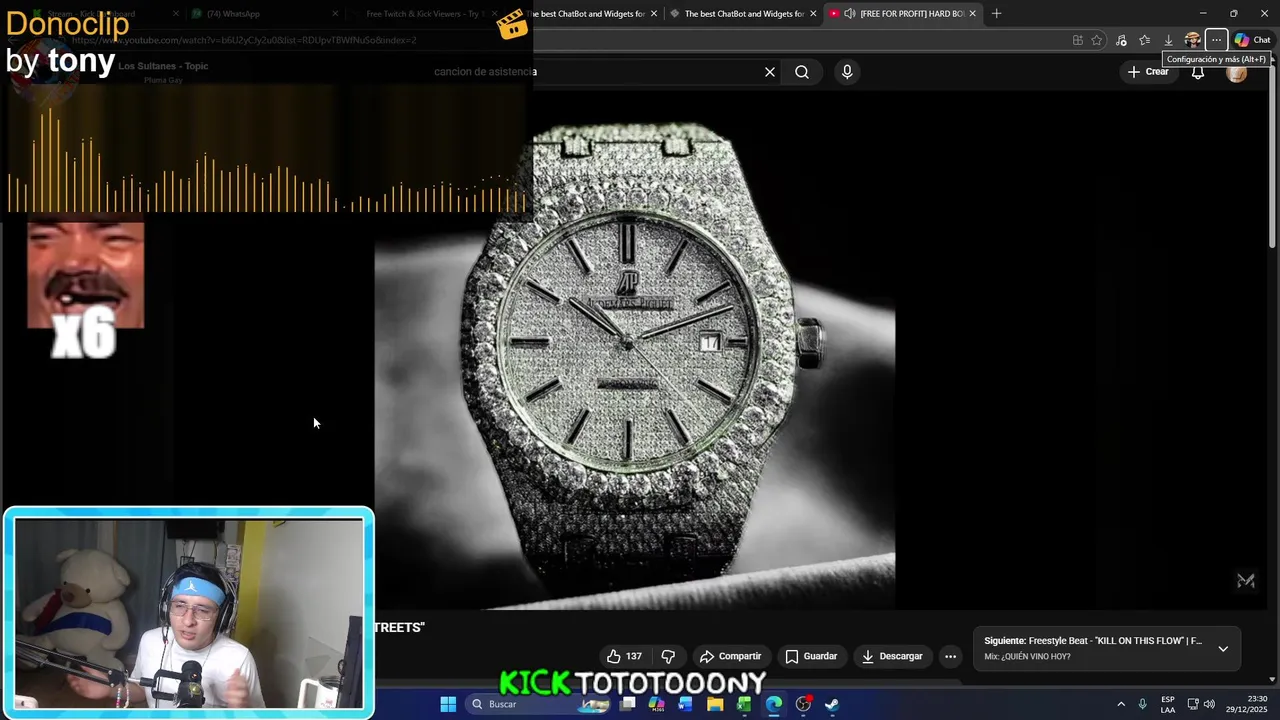The image size is (1280, 720).
Task: Click the watch video player area
Action: (635, 350)
